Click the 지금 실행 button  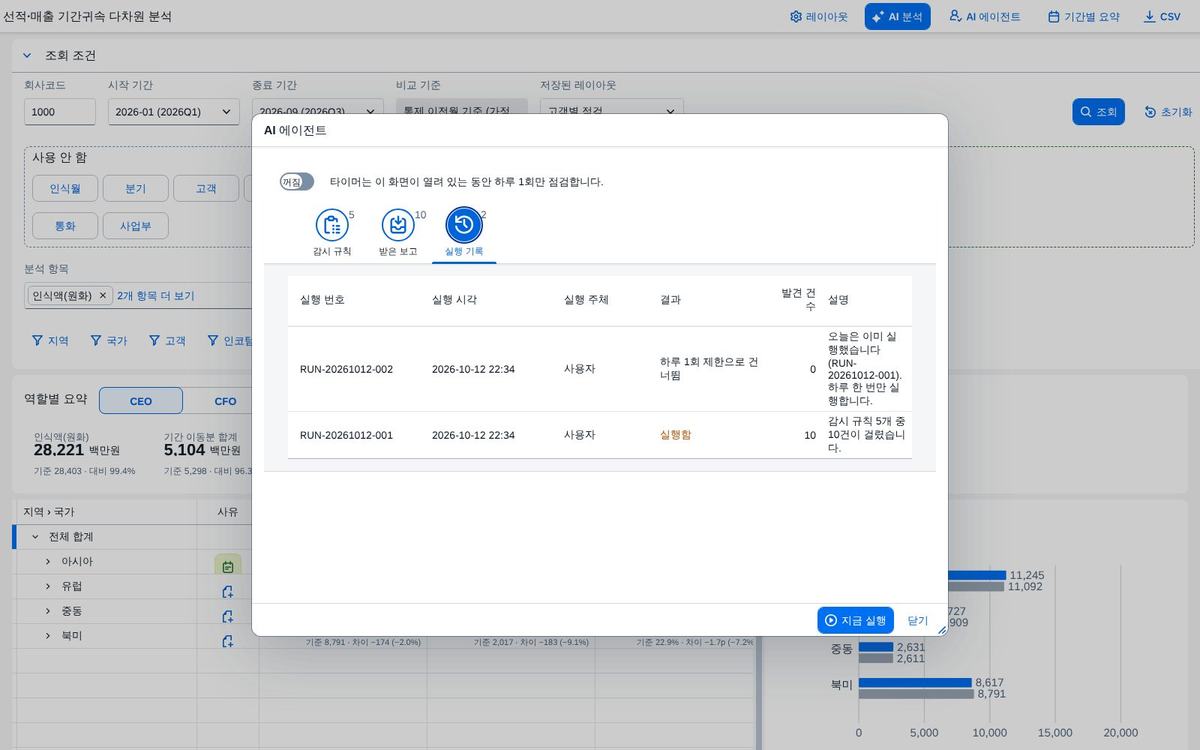pos(855,620)
